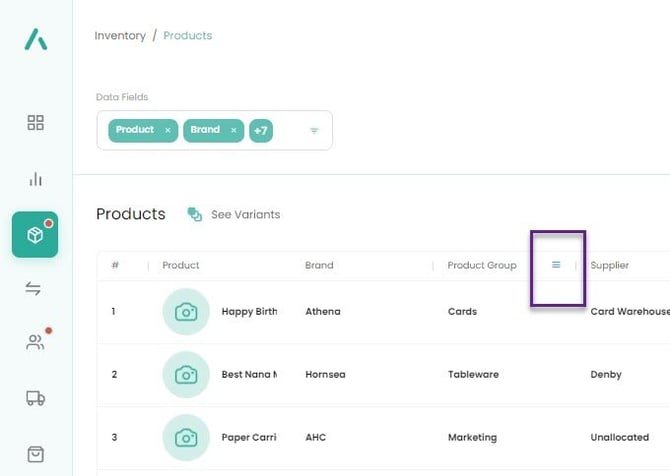Open the dashboard grid icon

point(36,123)
